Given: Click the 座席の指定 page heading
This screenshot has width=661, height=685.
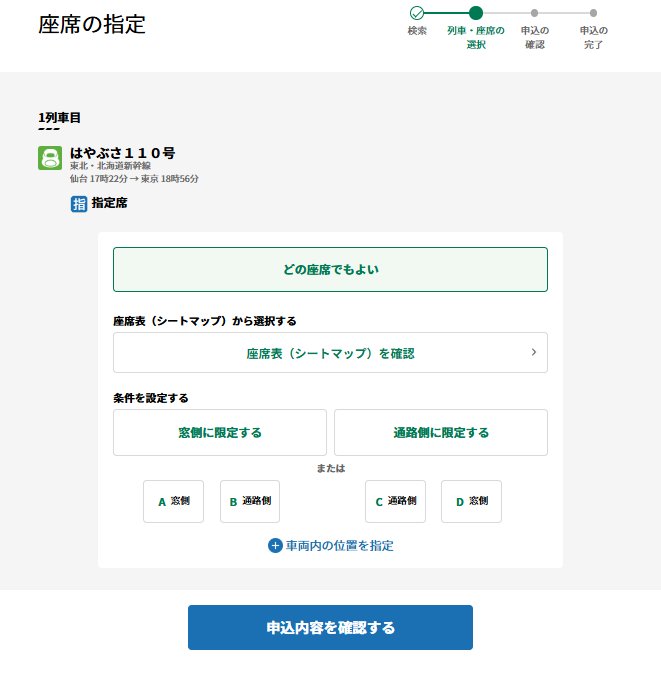Looking at the screenshot, I should 92,25.
